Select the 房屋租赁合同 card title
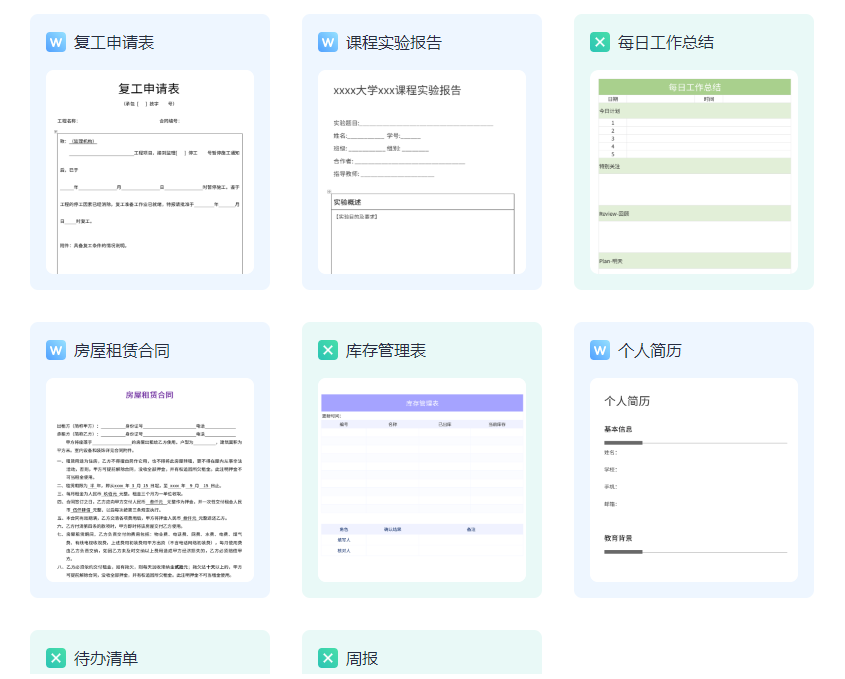 tap(122, 351)
